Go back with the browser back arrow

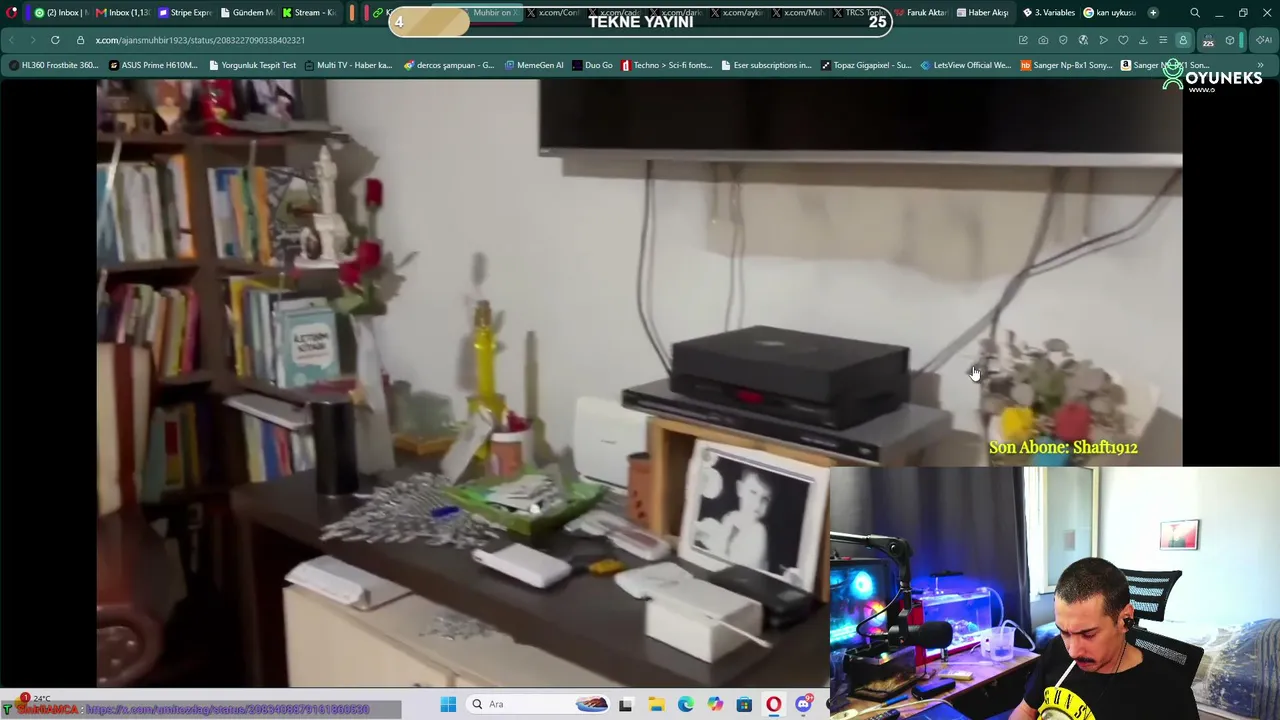tap(12, 40)
